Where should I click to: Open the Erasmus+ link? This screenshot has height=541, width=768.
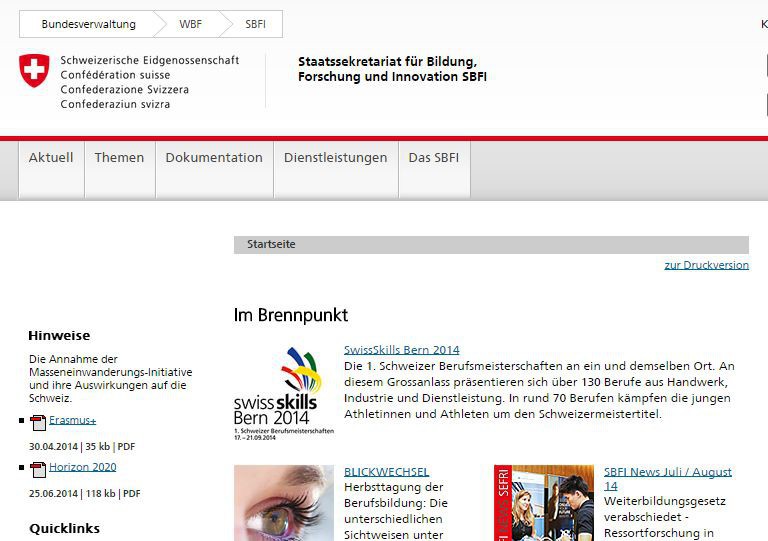coord(72,420)
